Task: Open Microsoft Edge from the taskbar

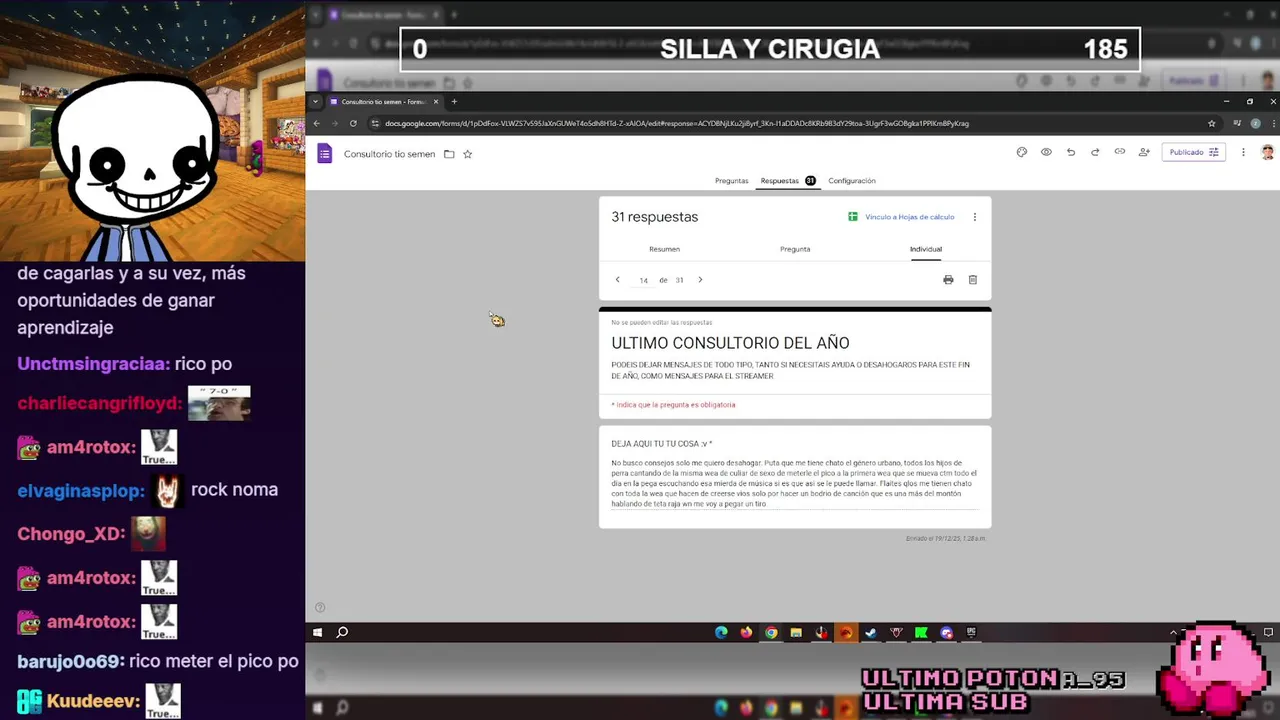Action: pos(721,632)
